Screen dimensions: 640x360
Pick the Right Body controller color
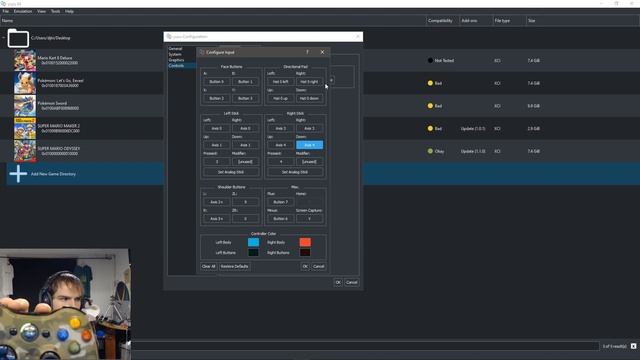(x=305, y=242)
